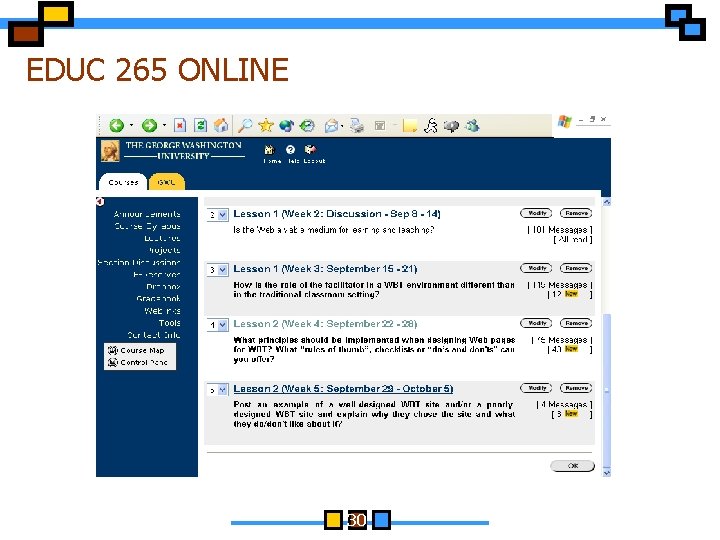Click Modify for Lesson 2 Week 4 forum

pyautogui.click(x=536, y=323)
